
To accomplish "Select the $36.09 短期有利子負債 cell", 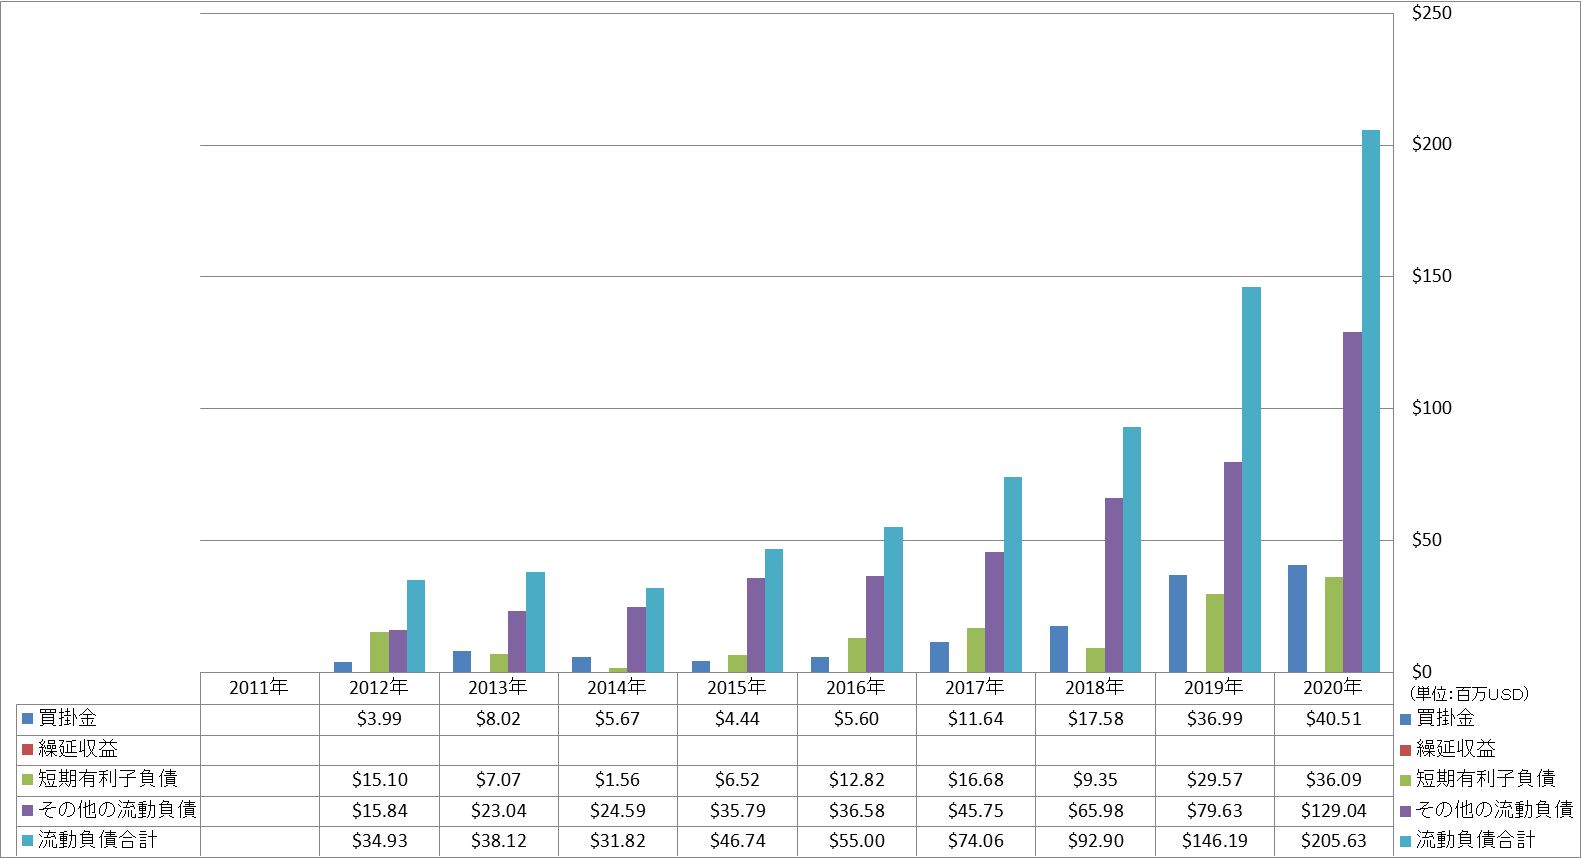I will (1333, 779).
